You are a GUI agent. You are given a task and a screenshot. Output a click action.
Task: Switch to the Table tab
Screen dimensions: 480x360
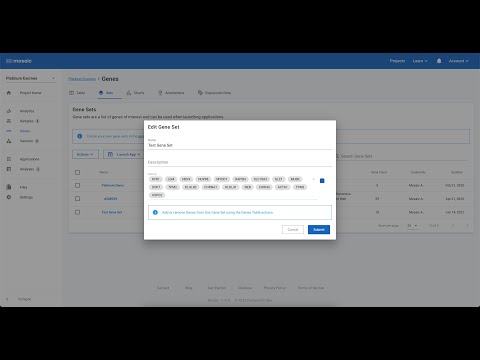77,93
